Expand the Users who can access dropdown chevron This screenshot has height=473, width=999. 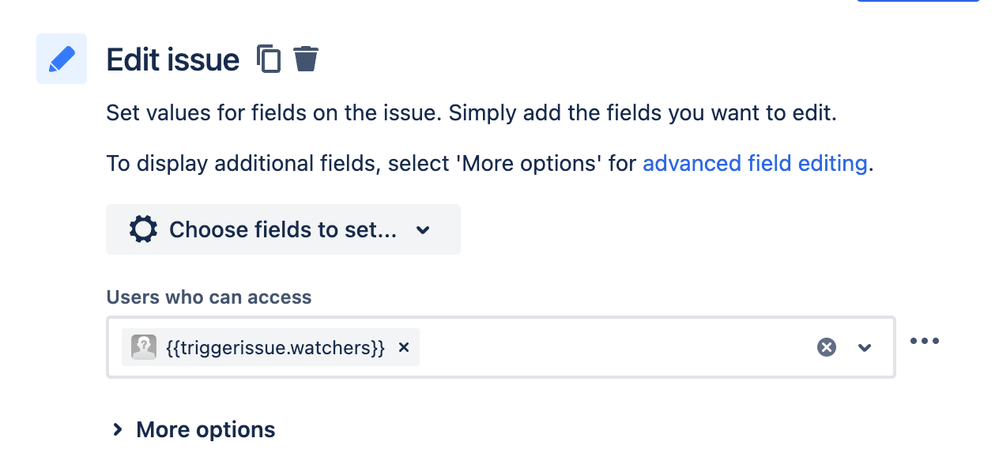pyautogui.click(x=864, y=347)
